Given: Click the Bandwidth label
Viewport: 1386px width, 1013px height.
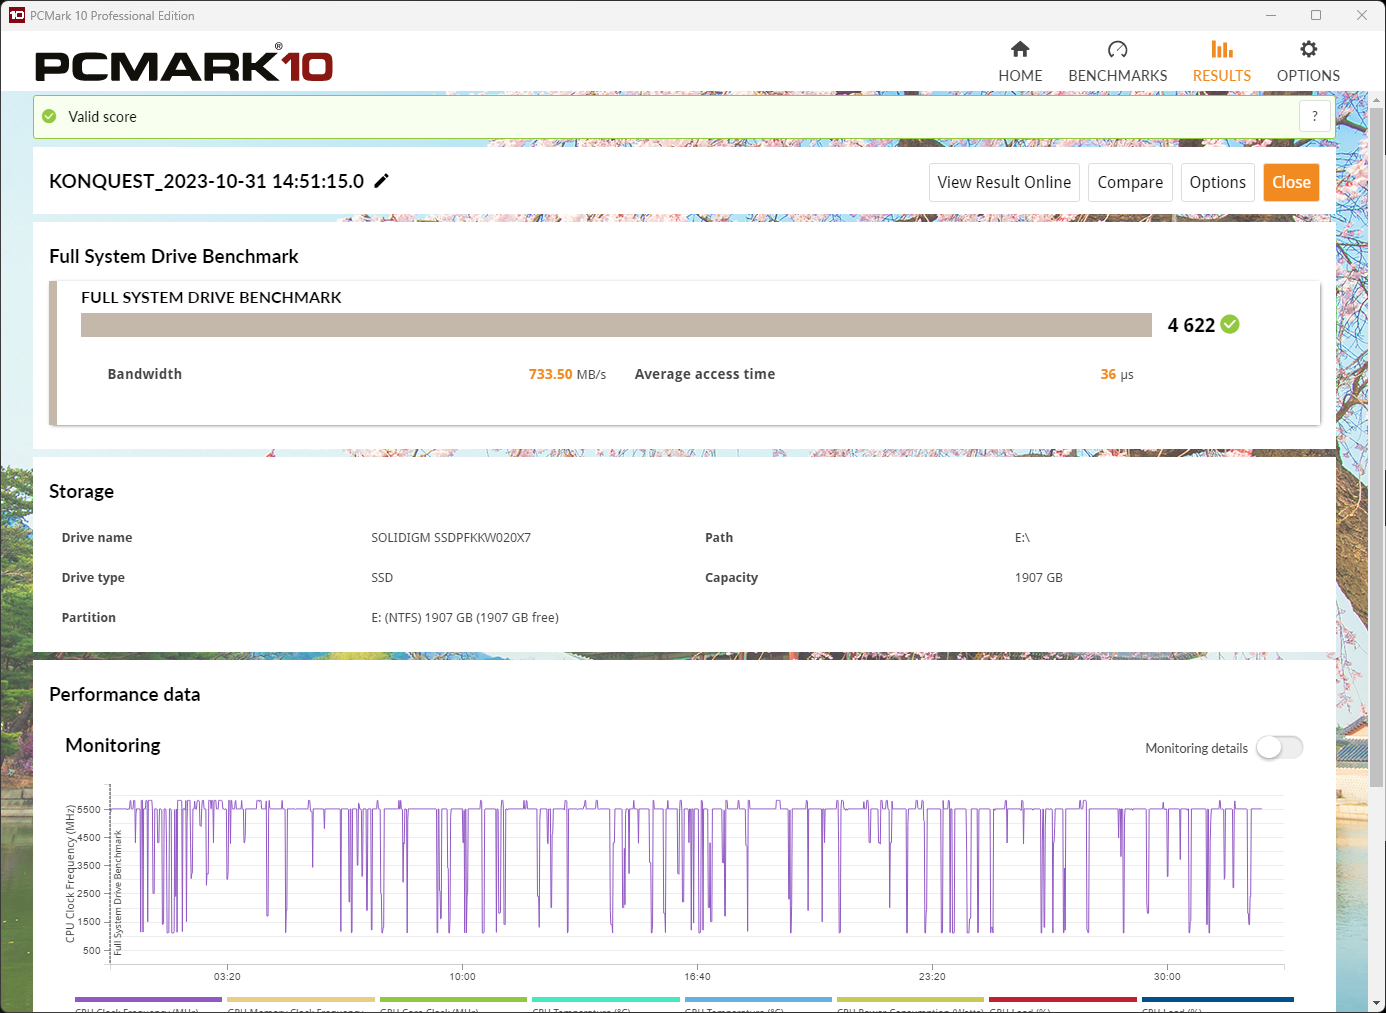Looking at the screenshot, I should (145, 374).
